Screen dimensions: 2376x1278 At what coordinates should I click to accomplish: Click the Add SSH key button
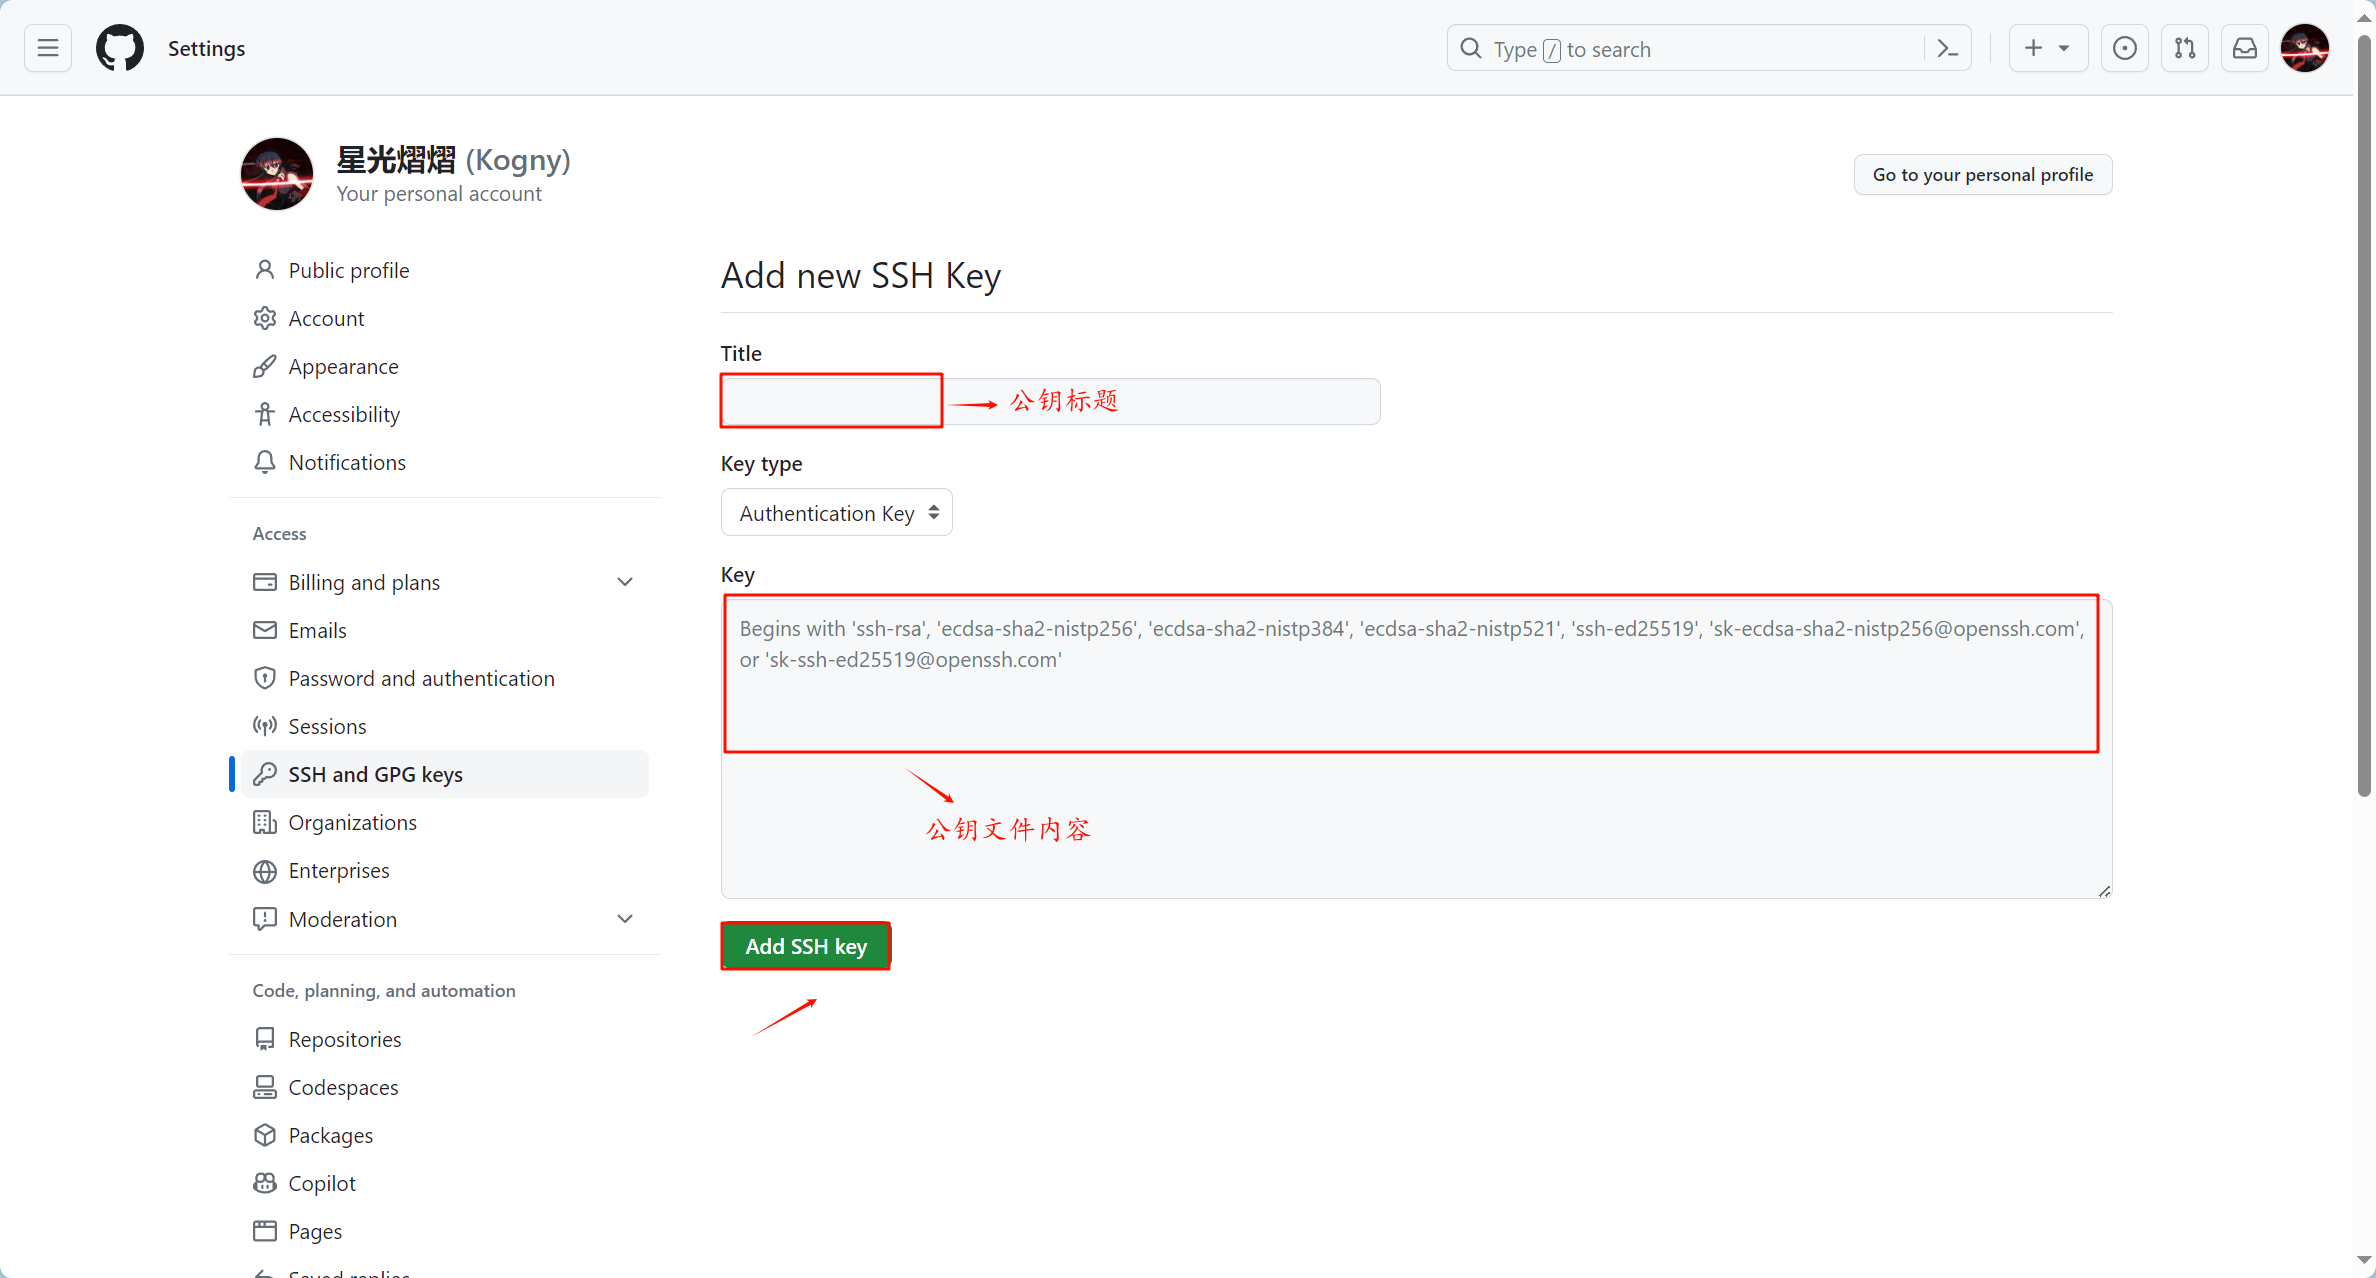point(806,946)
